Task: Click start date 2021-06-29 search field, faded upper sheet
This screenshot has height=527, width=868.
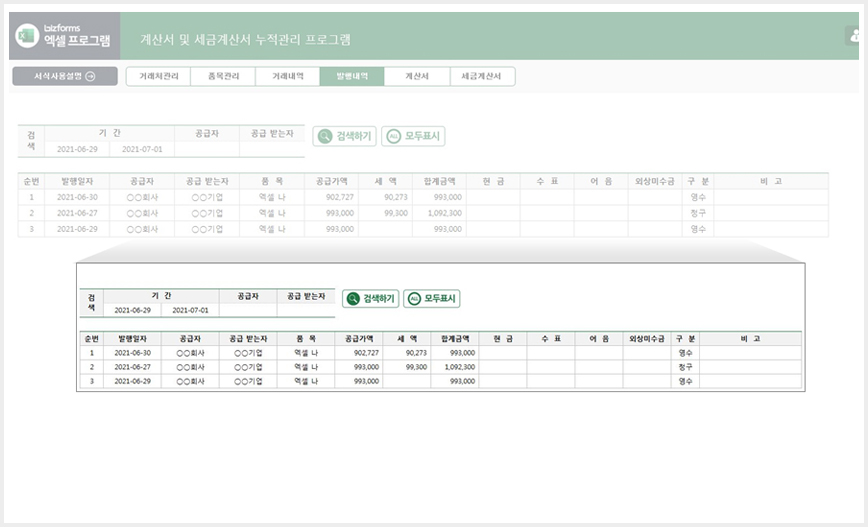Action: 77,149
